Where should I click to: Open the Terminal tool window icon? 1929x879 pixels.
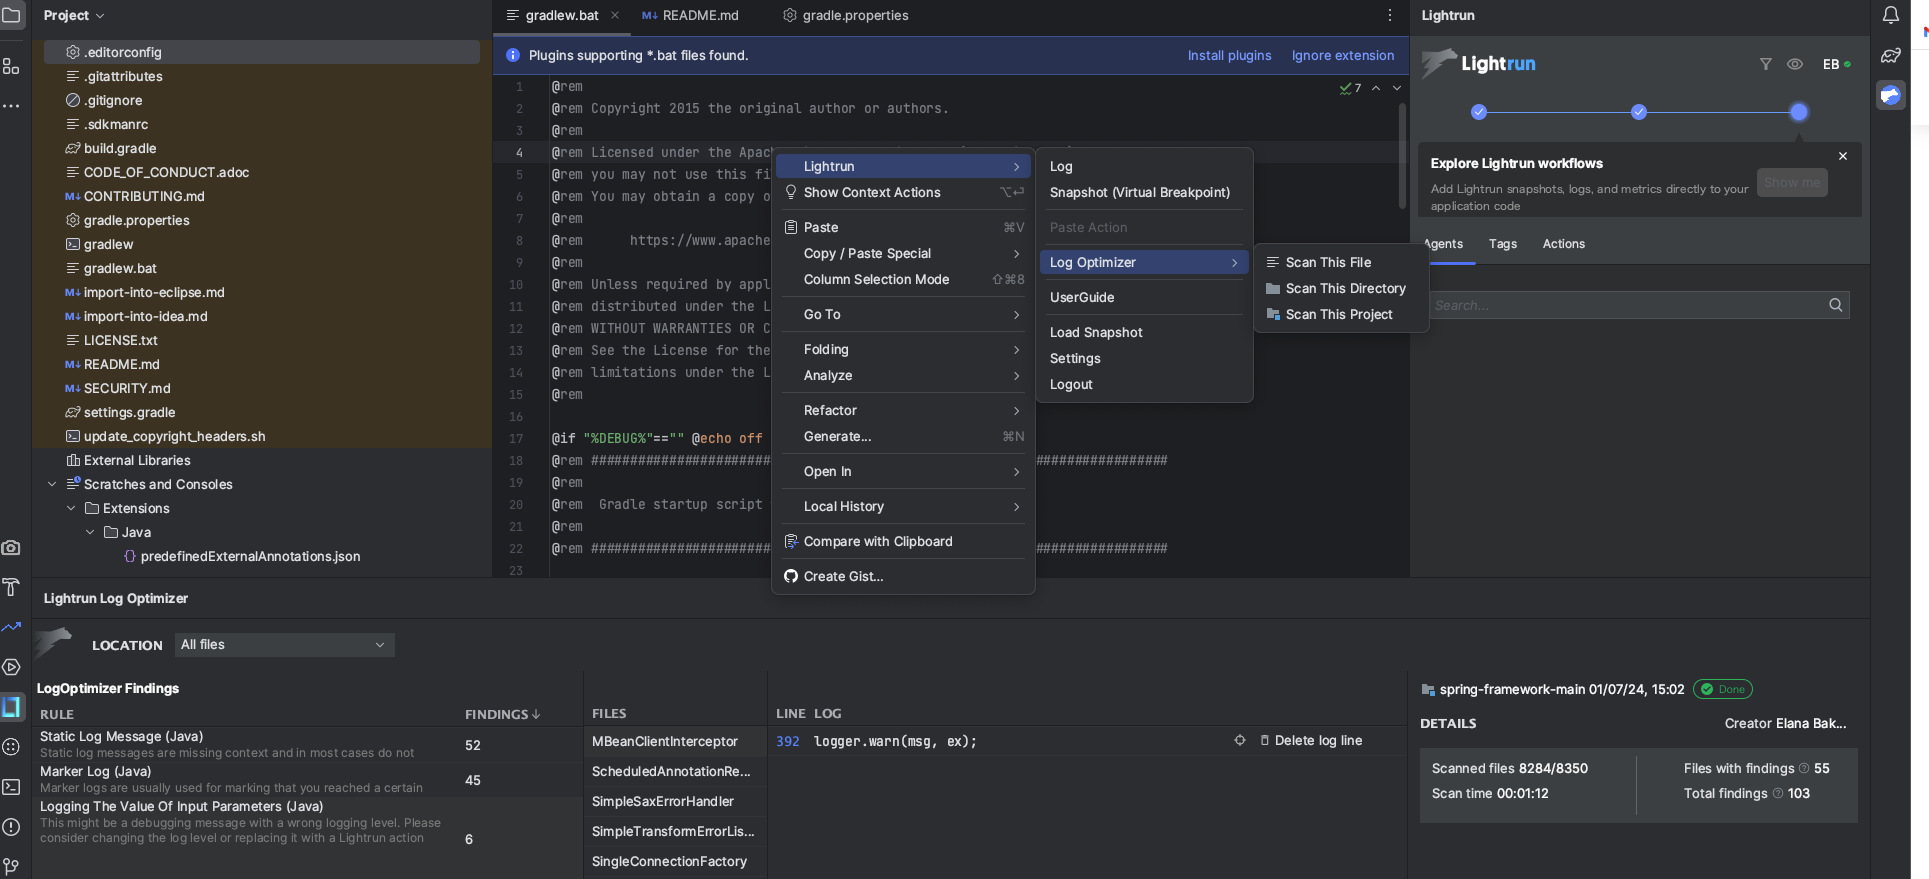click(12, 787)
